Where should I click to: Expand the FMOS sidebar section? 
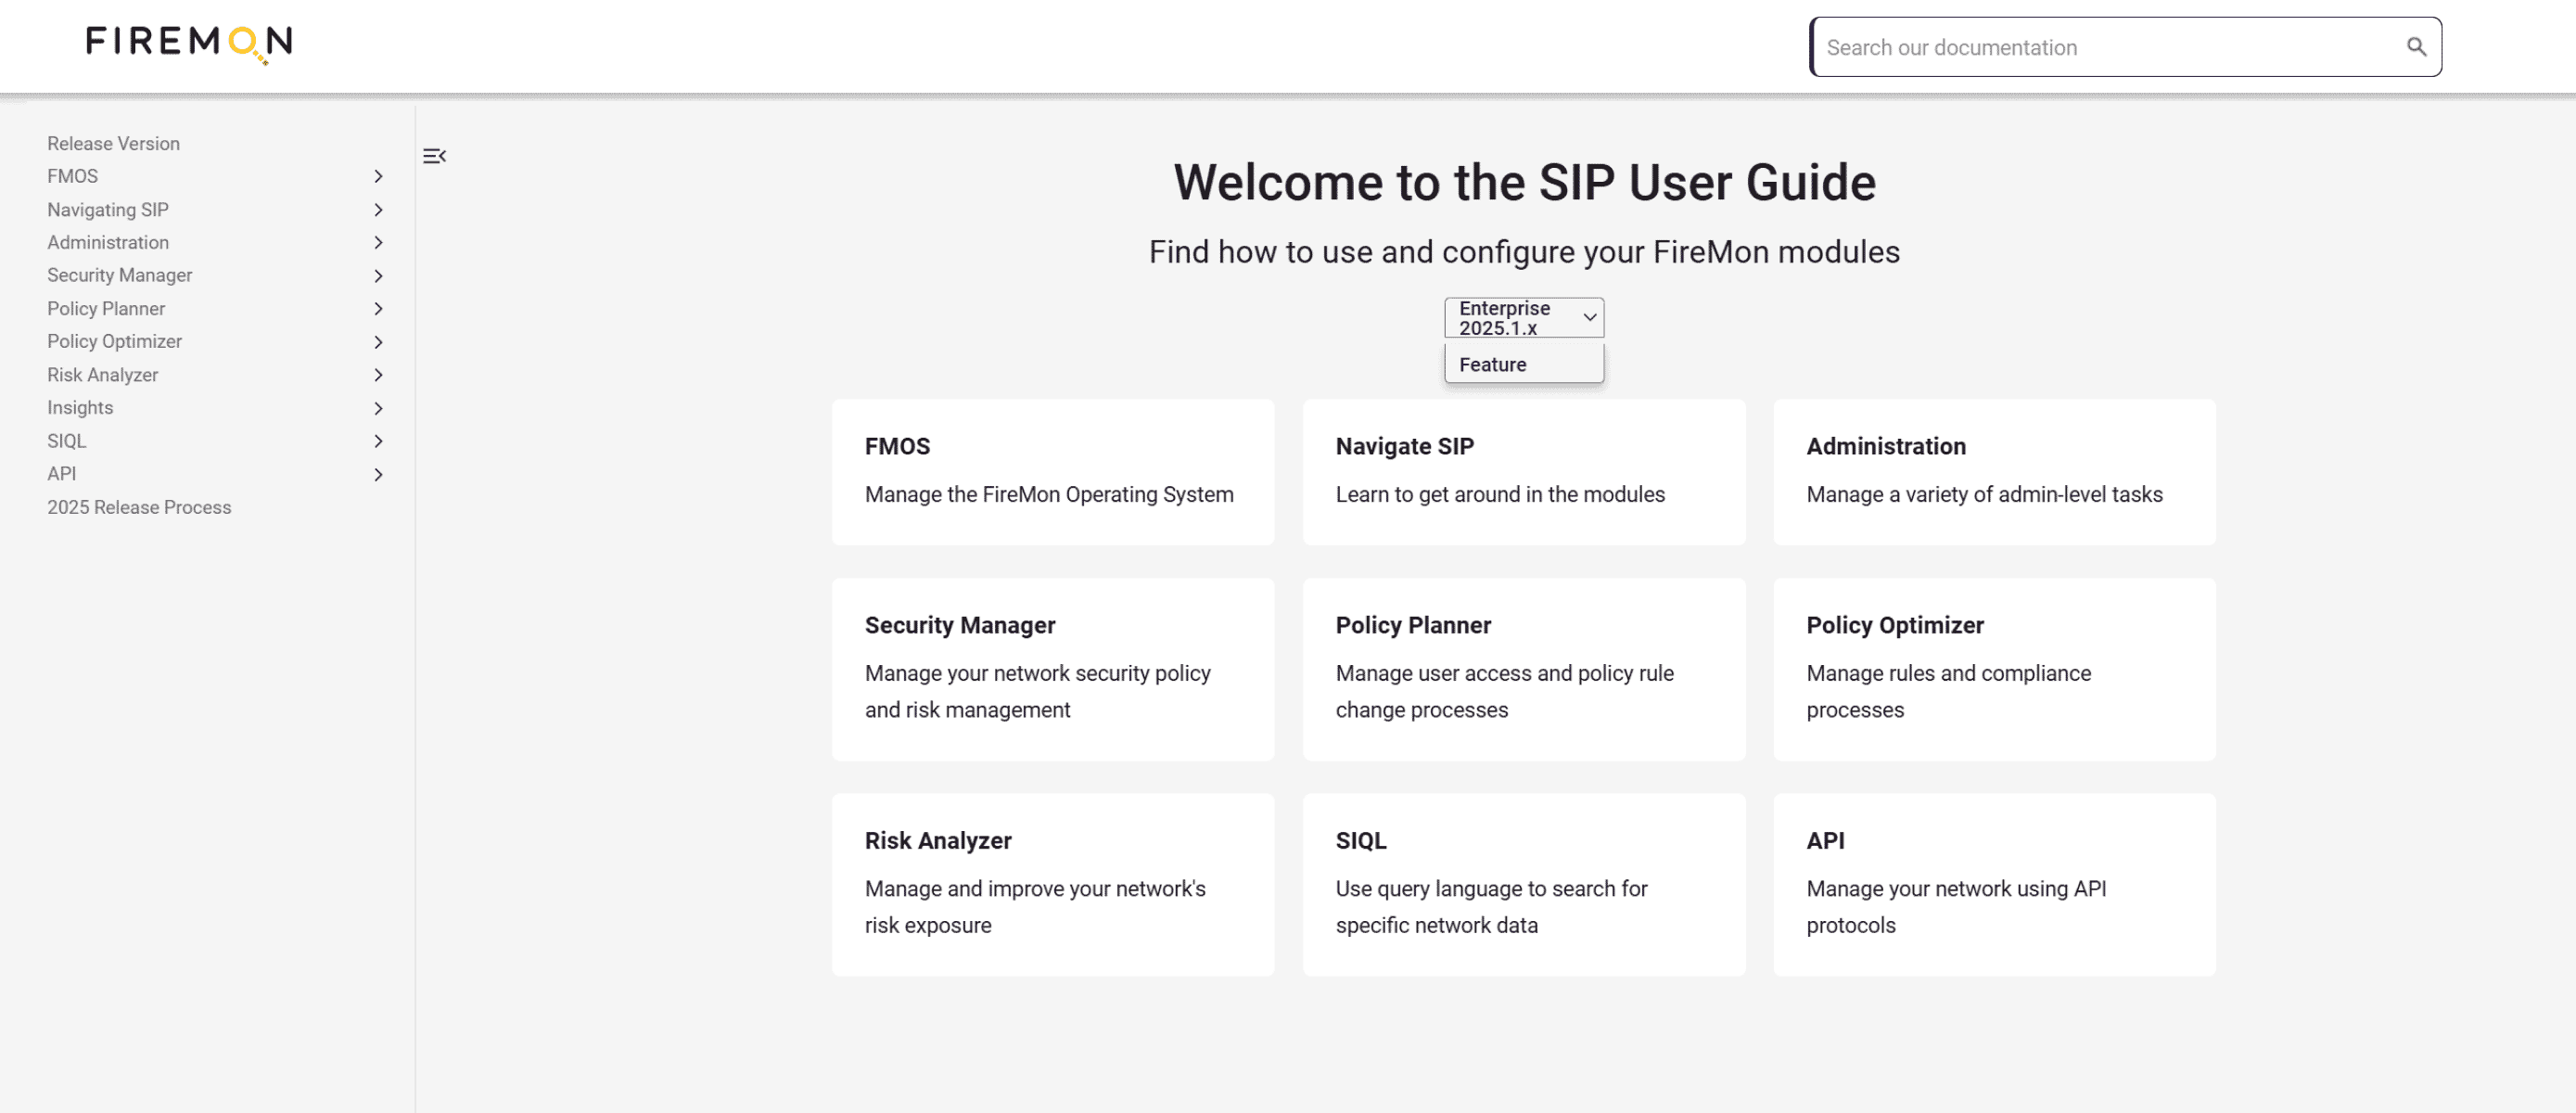pyautogui.click(x=378, y=176)
